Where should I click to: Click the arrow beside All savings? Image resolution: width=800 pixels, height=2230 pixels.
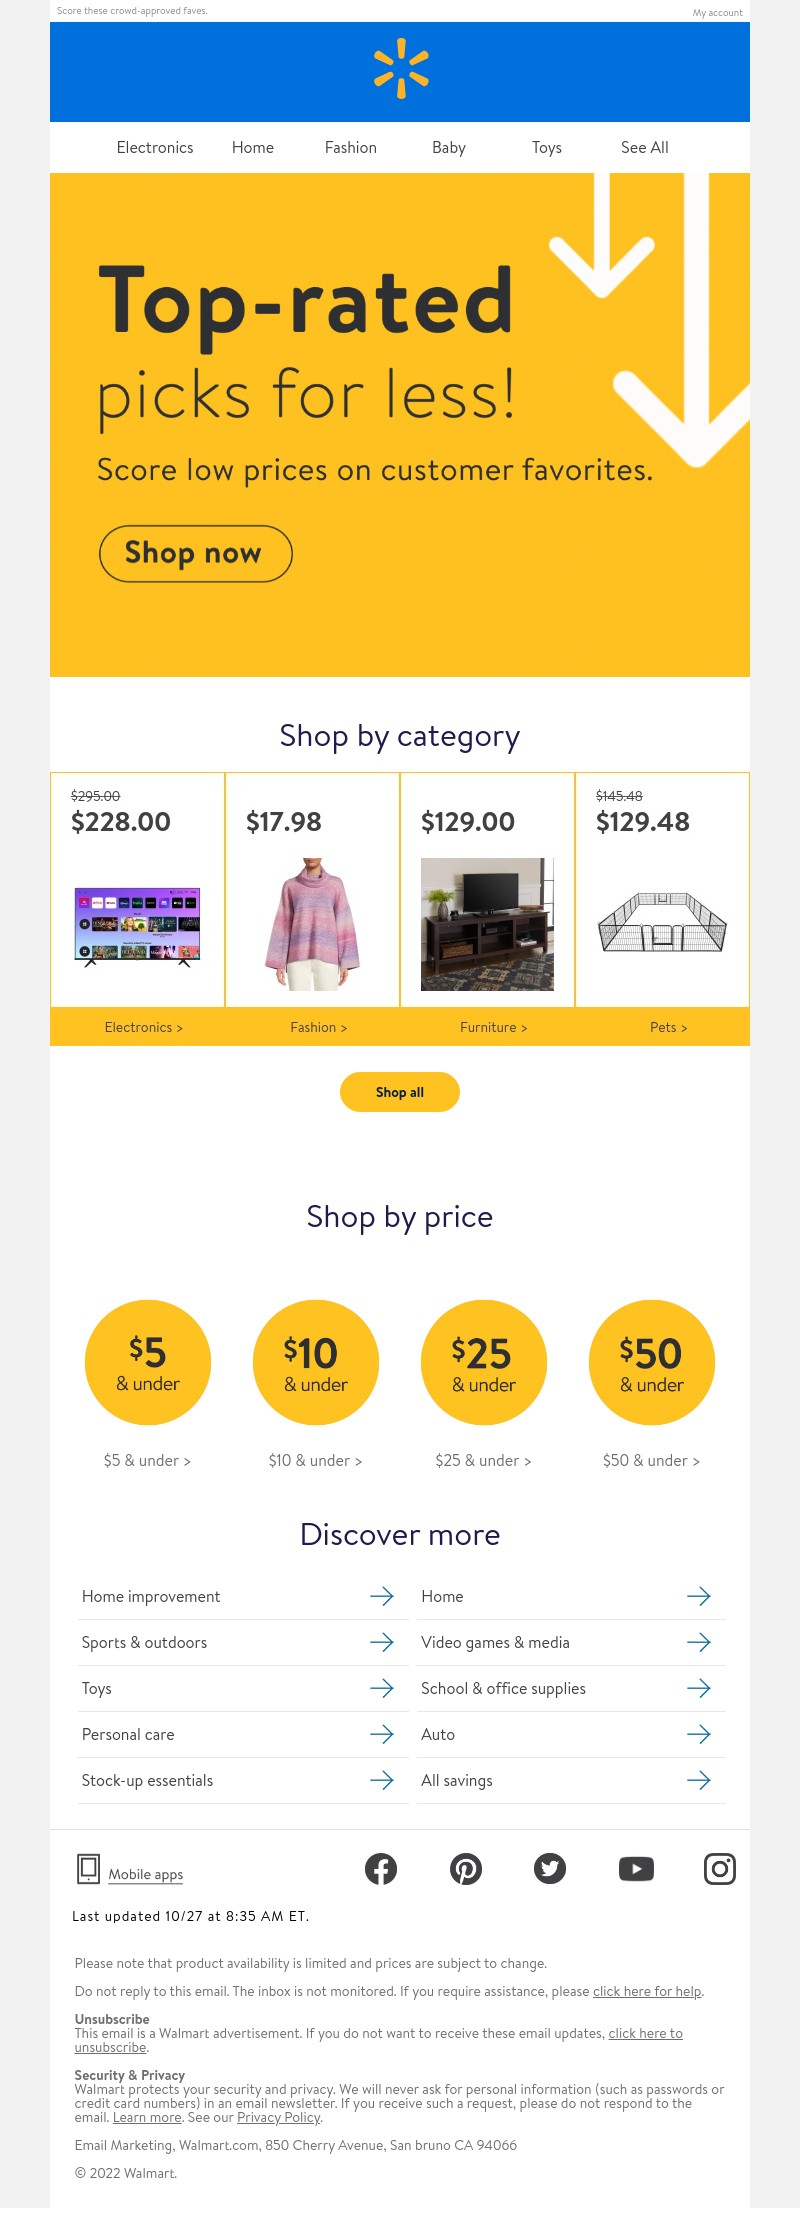[x=699, y=1780]
